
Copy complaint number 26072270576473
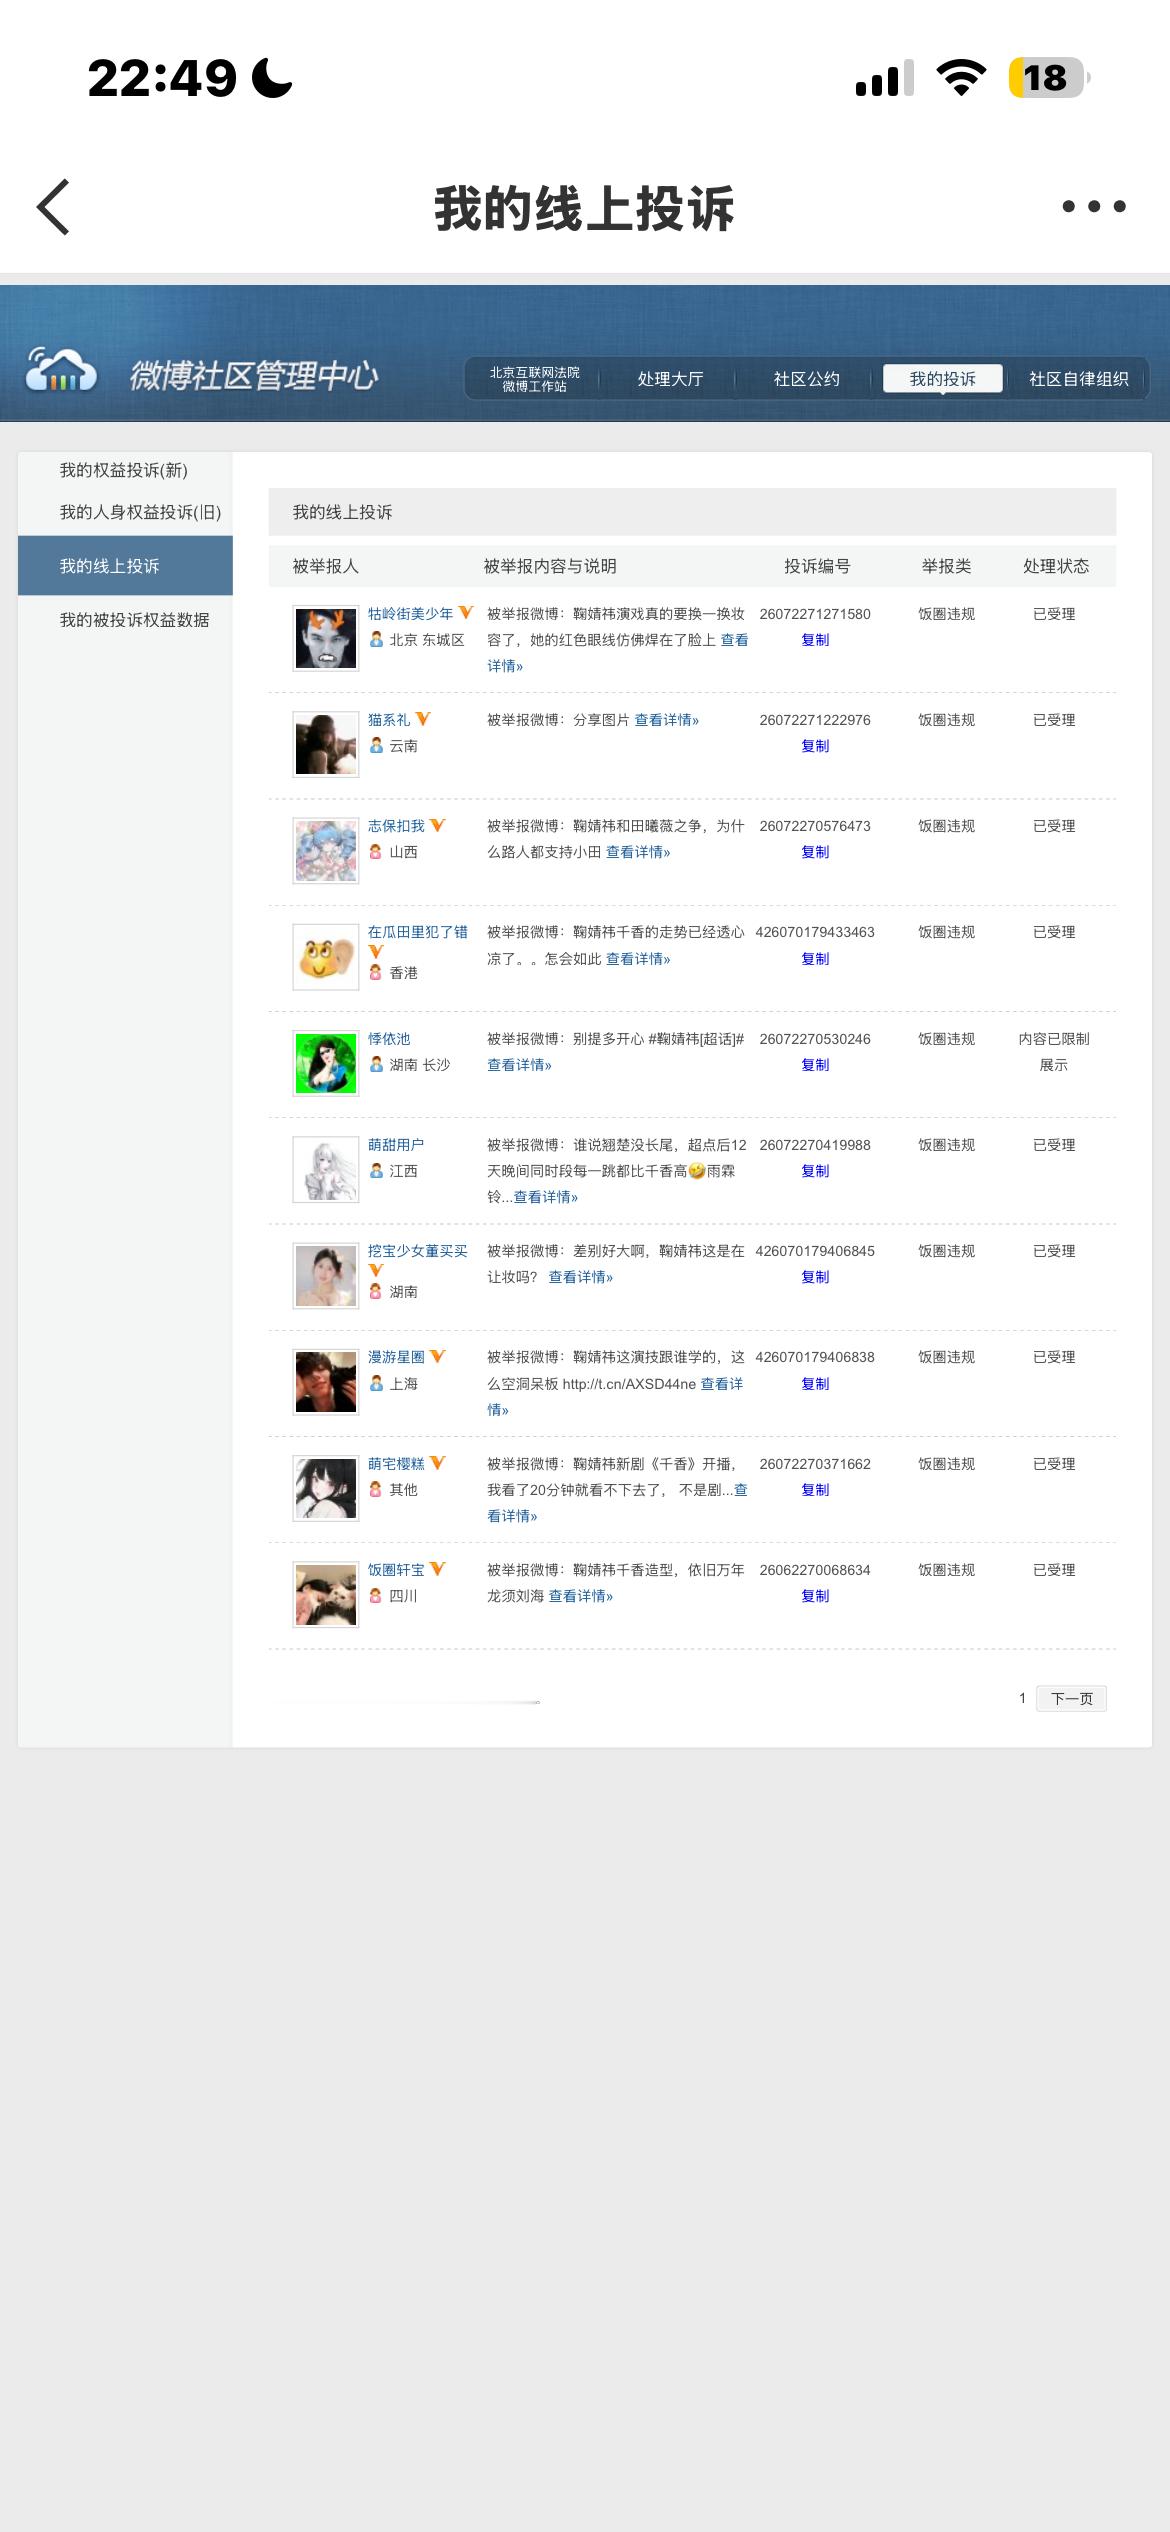(815, 852)
